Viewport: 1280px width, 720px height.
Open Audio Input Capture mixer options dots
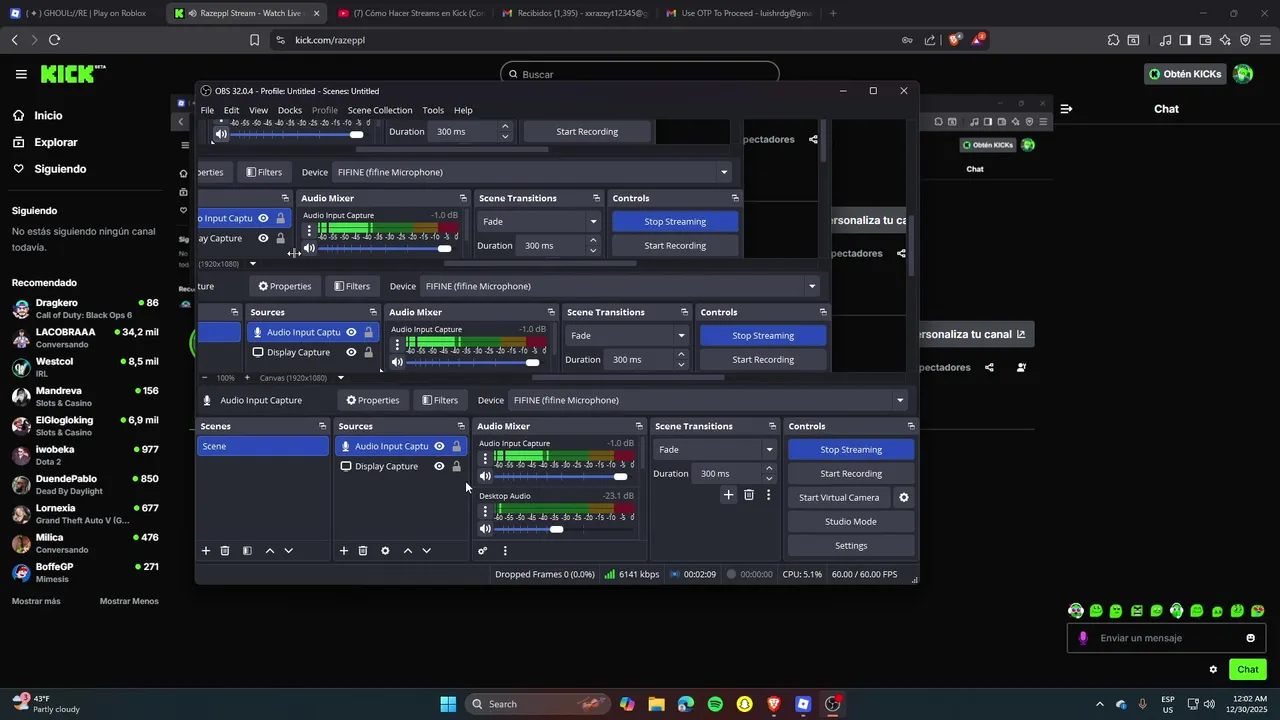coord(486,459)
